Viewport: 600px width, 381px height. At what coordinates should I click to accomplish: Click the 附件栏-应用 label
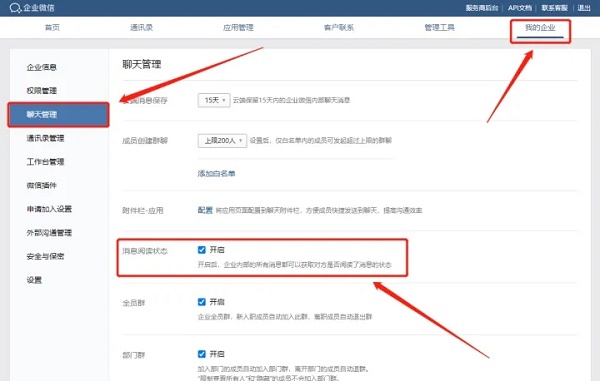(x=143, y=211)
